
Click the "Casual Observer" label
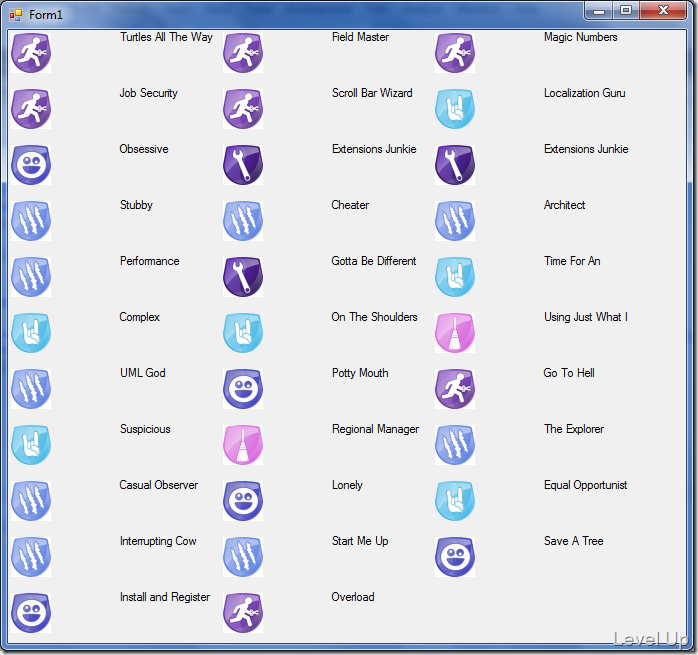click(x=158, y=485)
